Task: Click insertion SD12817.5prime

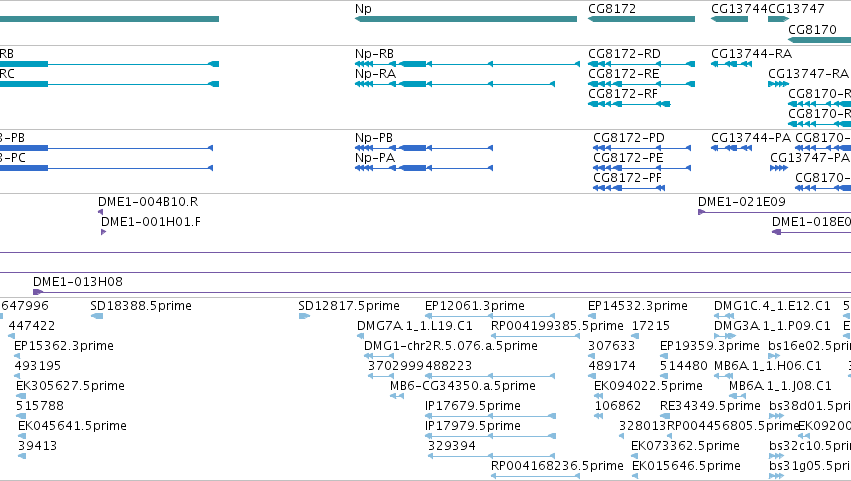Action: 348,306
